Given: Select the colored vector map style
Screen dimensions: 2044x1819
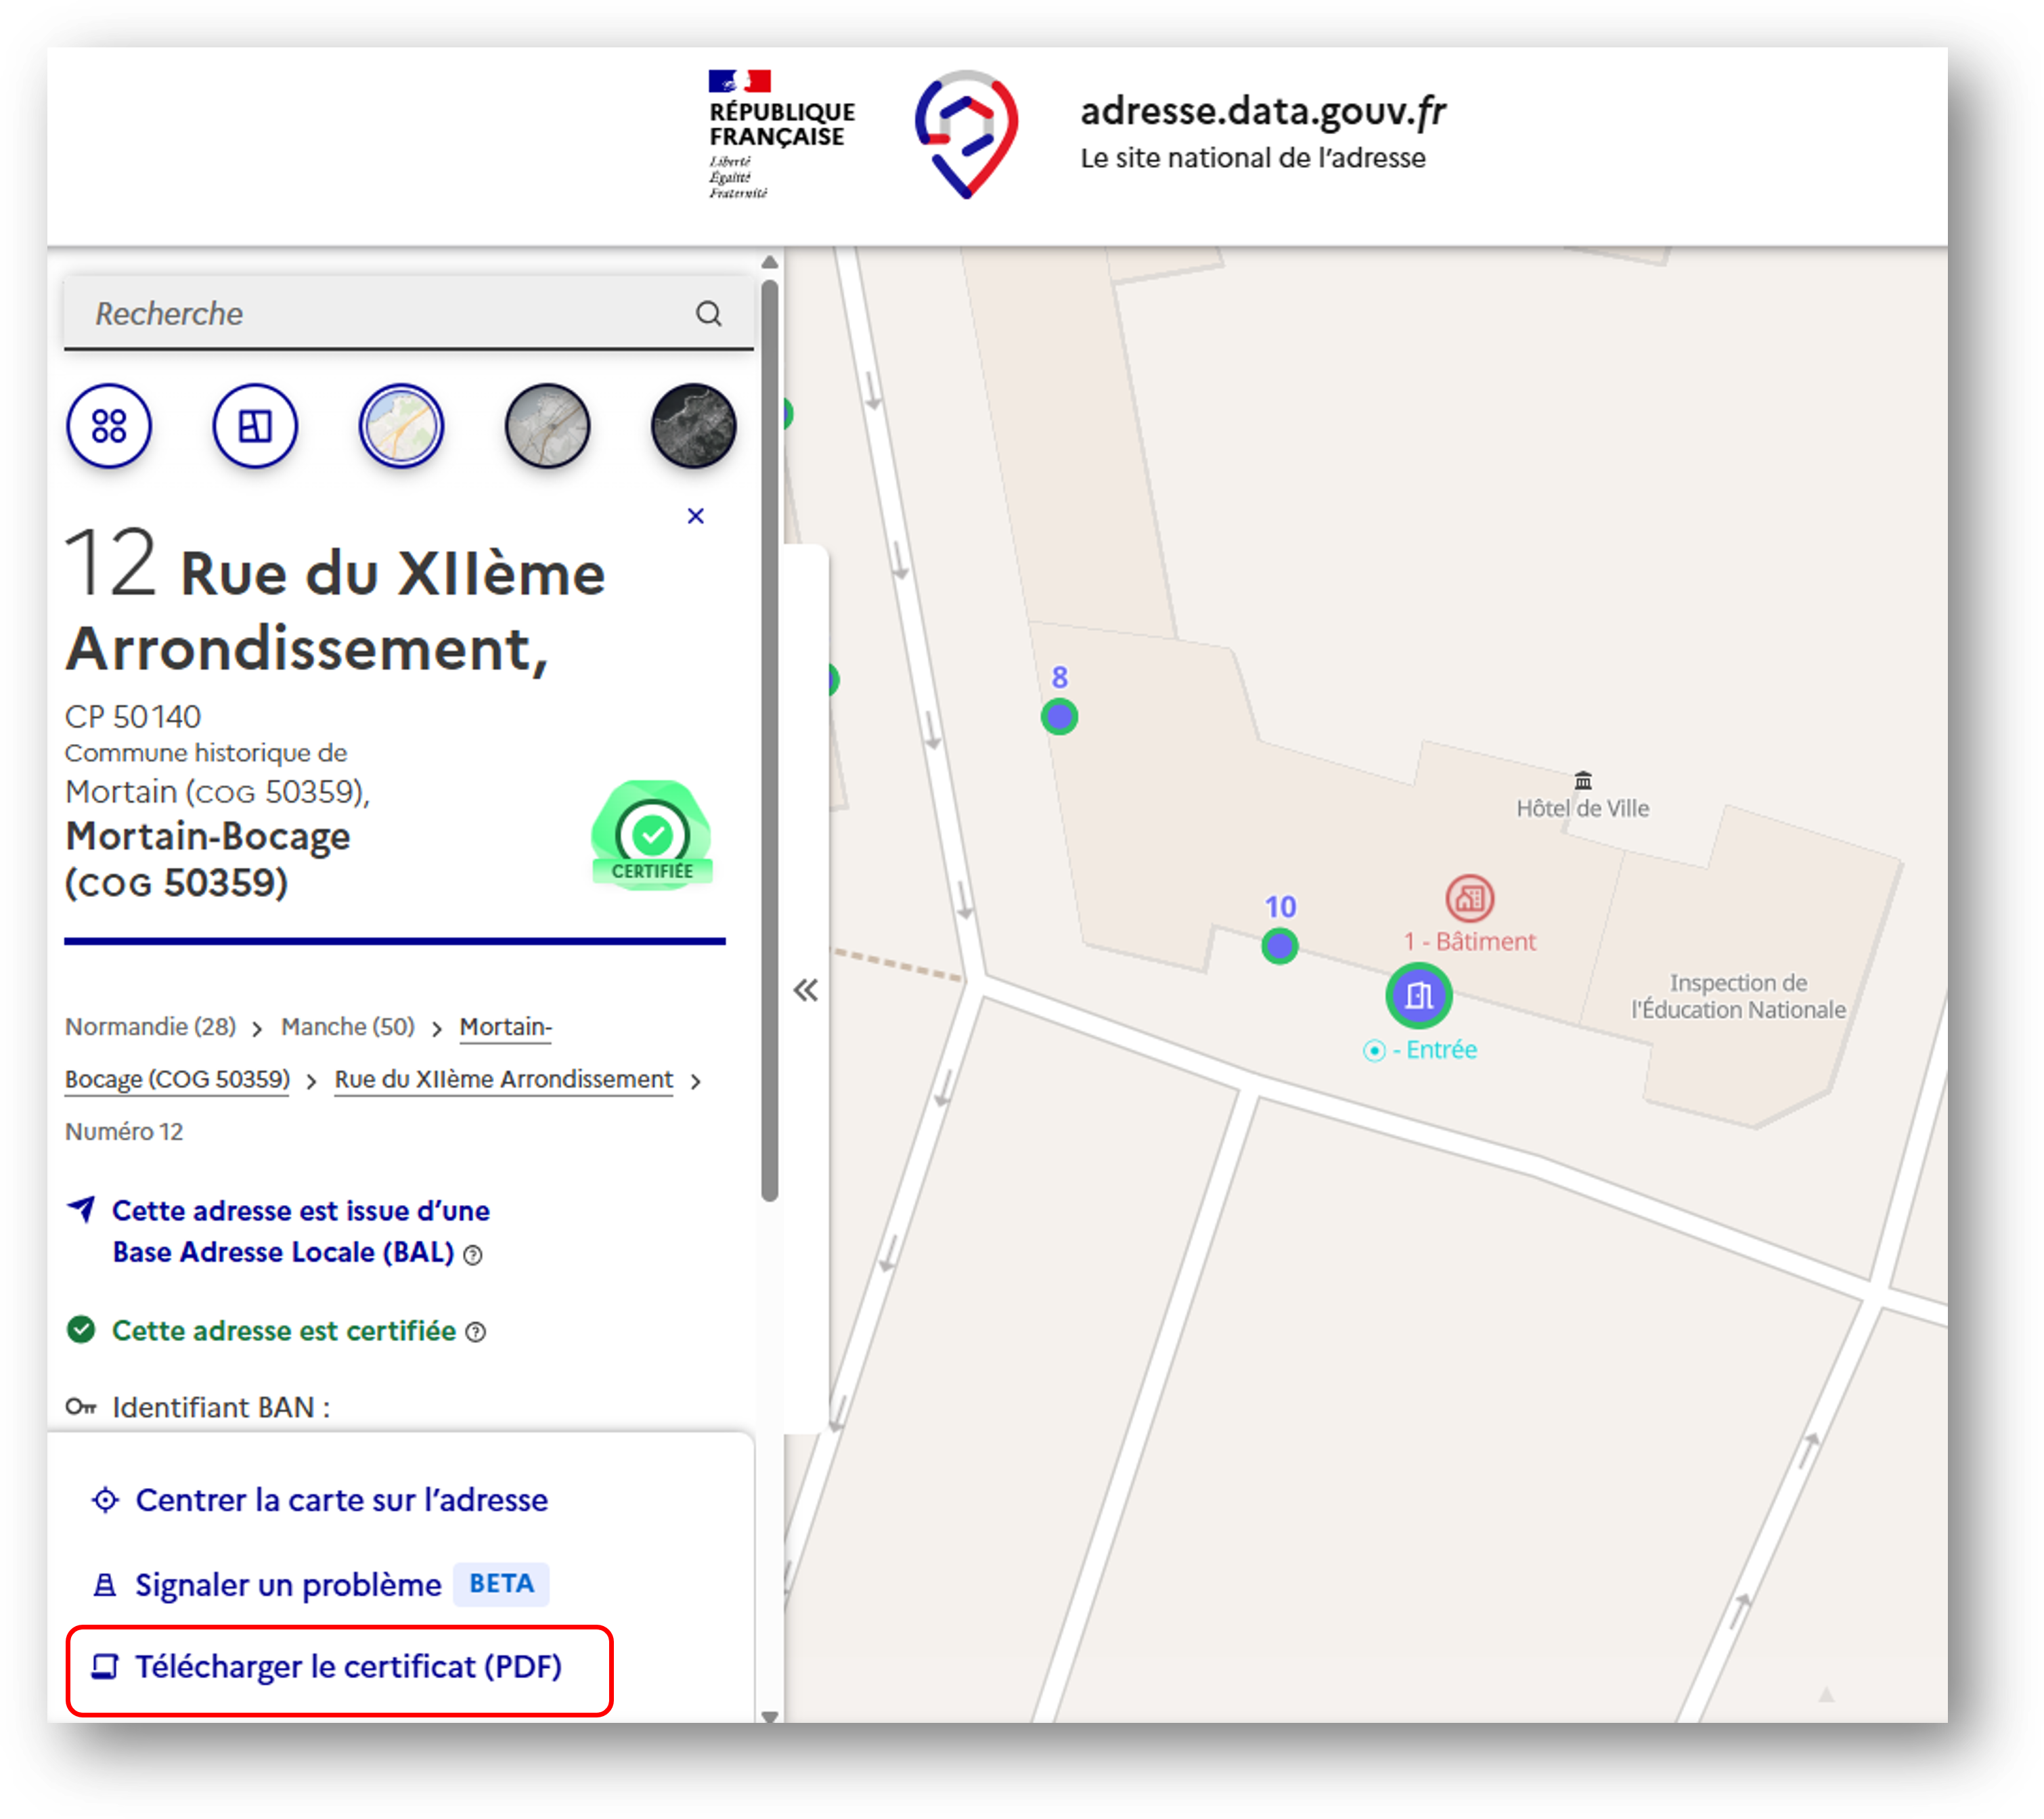Looking at the screenshot, I should click(x=401, y=427).
